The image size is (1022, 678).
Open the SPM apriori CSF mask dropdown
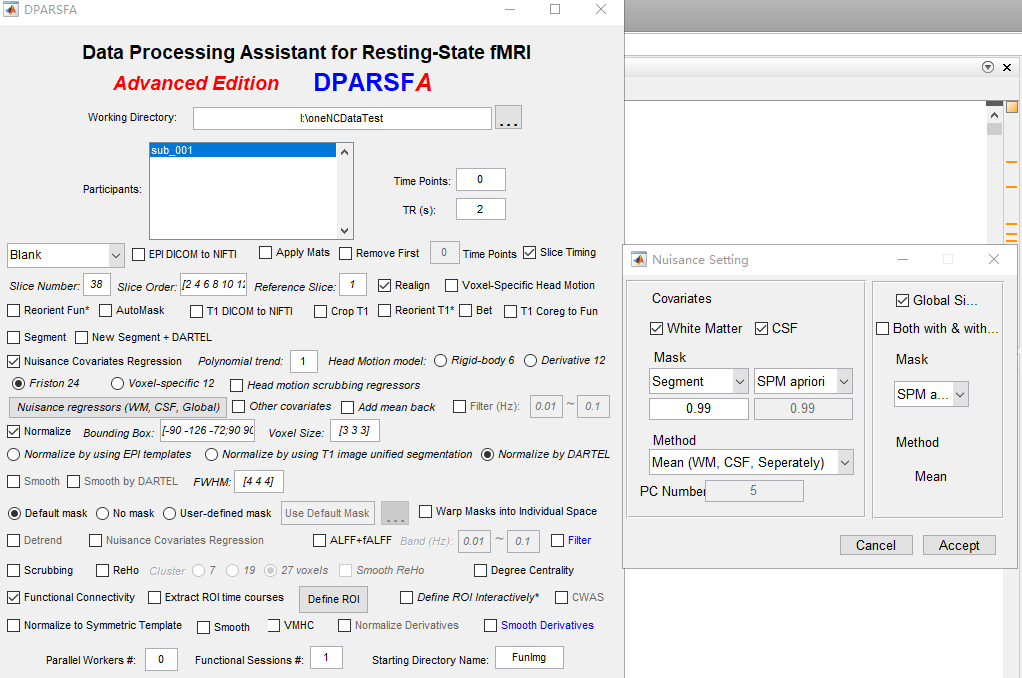pos(803,381)
